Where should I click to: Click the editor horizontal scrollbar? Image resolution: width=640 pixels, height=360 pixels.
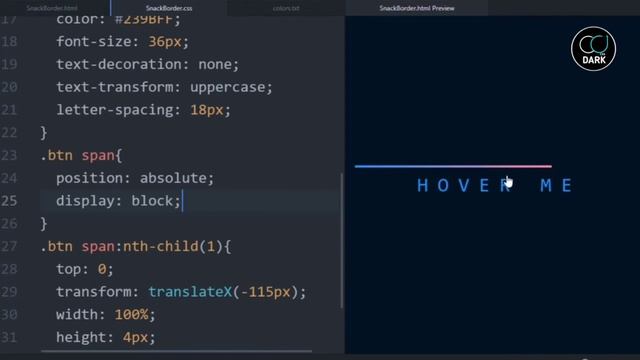pos(176,351)
